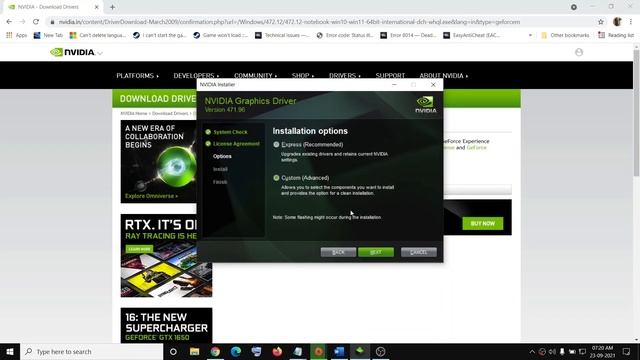Viewport: 640px width, 360px height.
Task: Open the GeForce GTX 1650 supercharger banner
Action: coord(167,325)
